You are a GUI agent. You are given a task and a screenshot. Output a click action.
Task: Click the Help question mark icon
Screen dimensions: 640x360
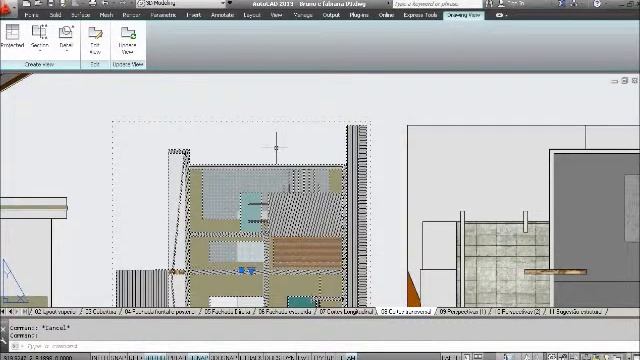click(x=597, y=4)
